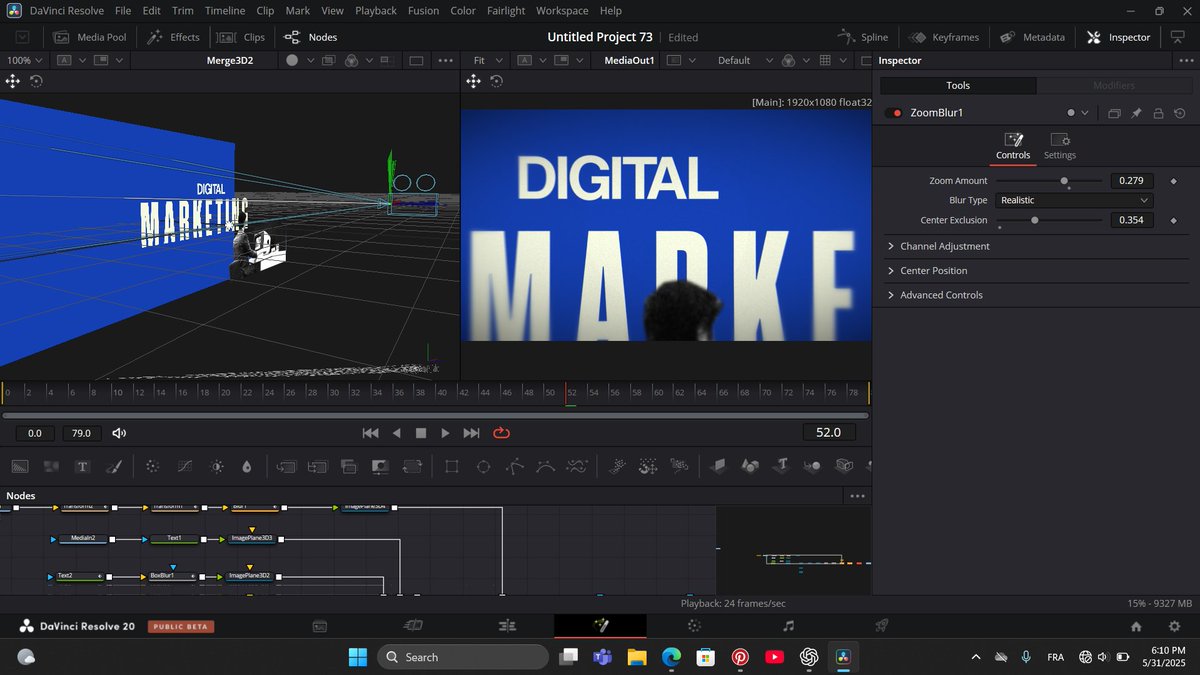Add a B-Spline mask node
Viewport: 1200px width, 675px height.
pos(546,466)
